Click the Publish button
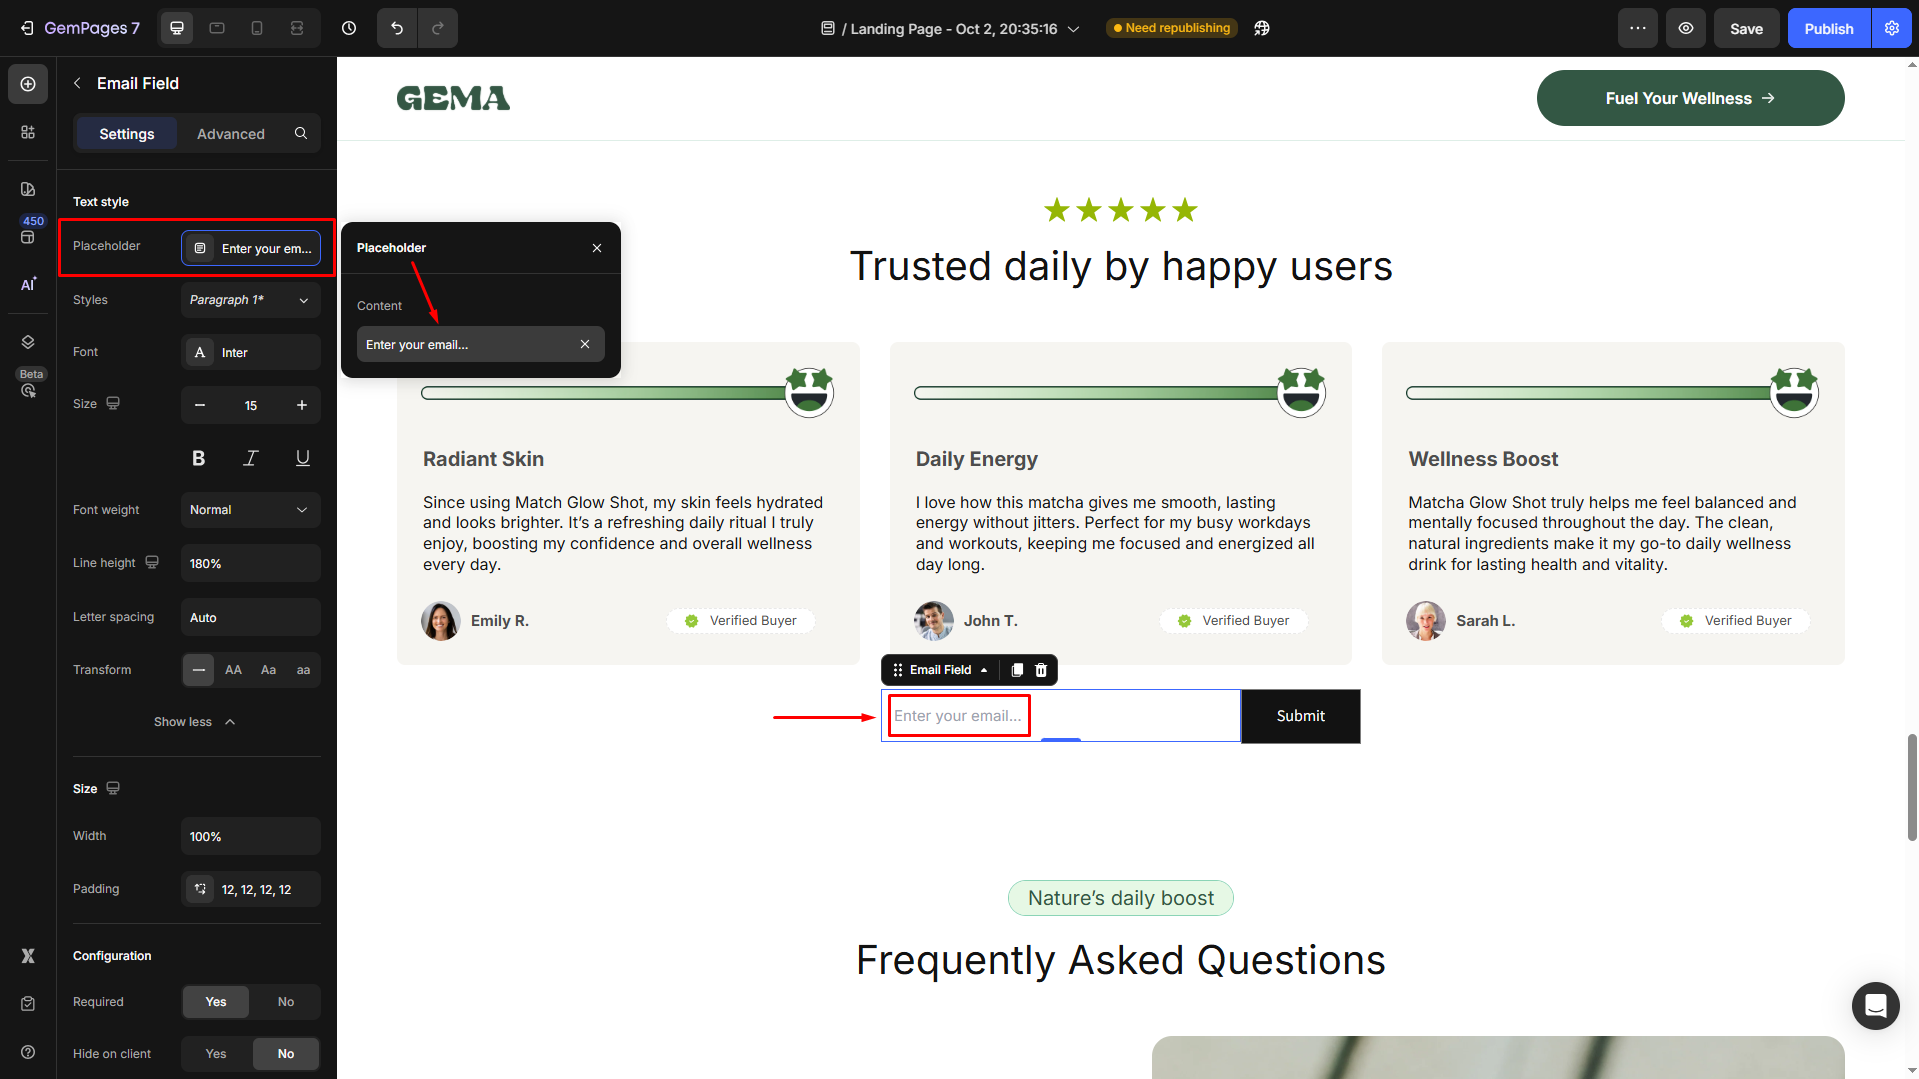The width and height of the screenshot is (1919, 1079). (x=1828, y=28)
